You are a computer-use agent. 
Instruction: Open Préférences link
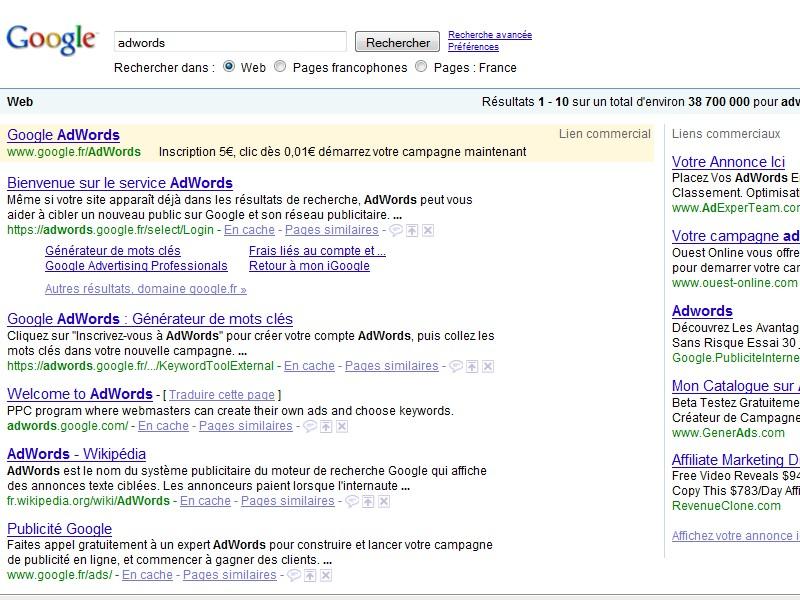click(x=473, y=46)
